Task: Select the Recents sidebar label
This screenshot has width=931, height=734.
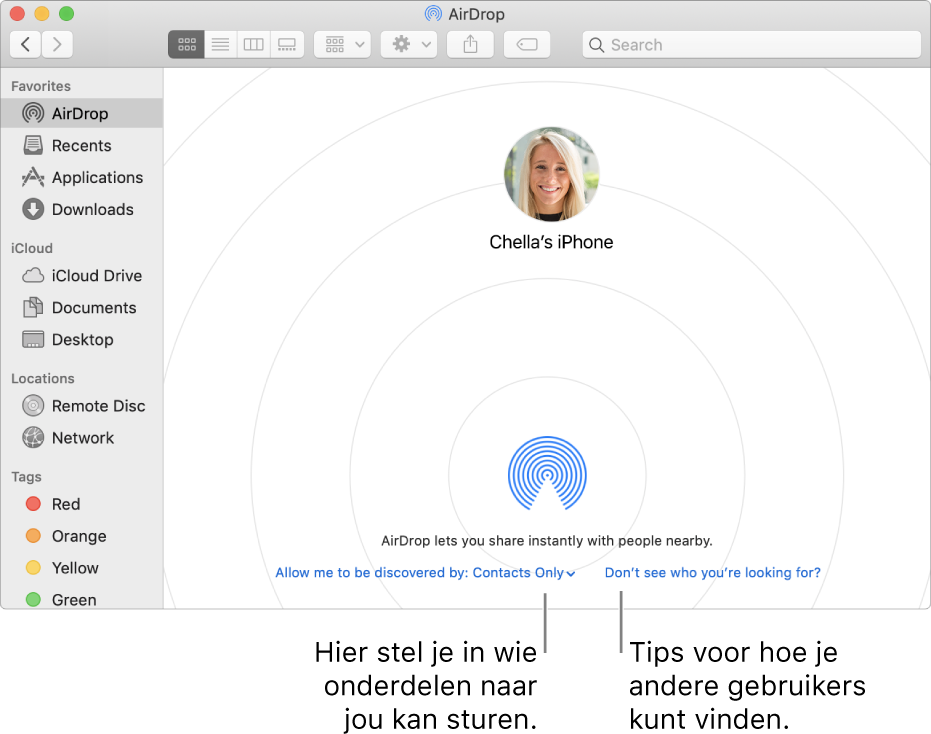Action: 81,145
